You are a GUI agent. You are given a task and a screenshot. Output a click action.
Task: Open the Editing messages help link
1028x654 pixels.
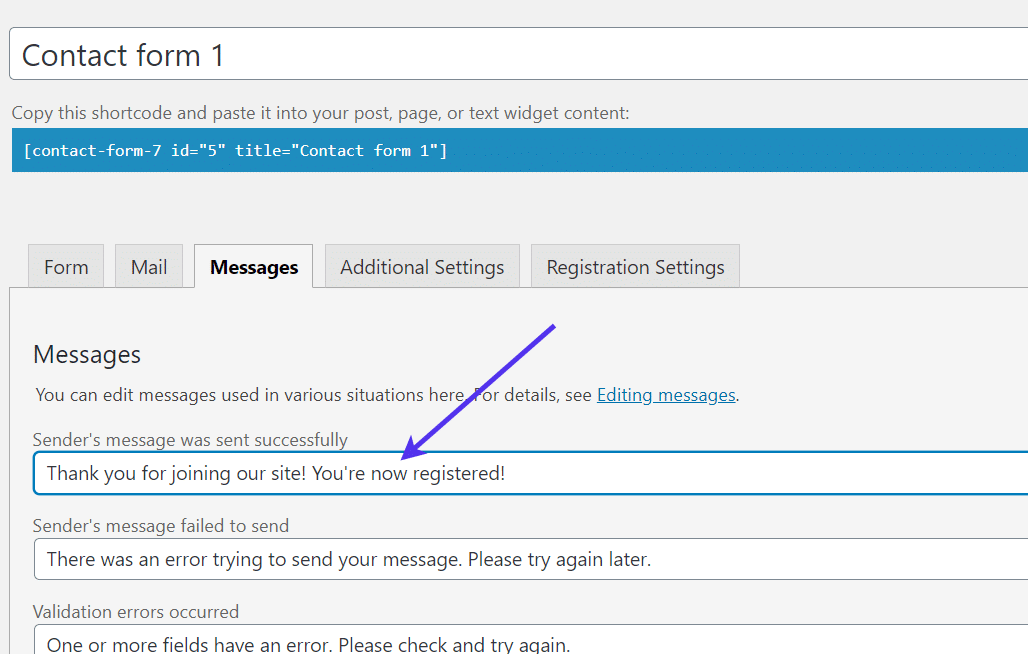[665, 394]
